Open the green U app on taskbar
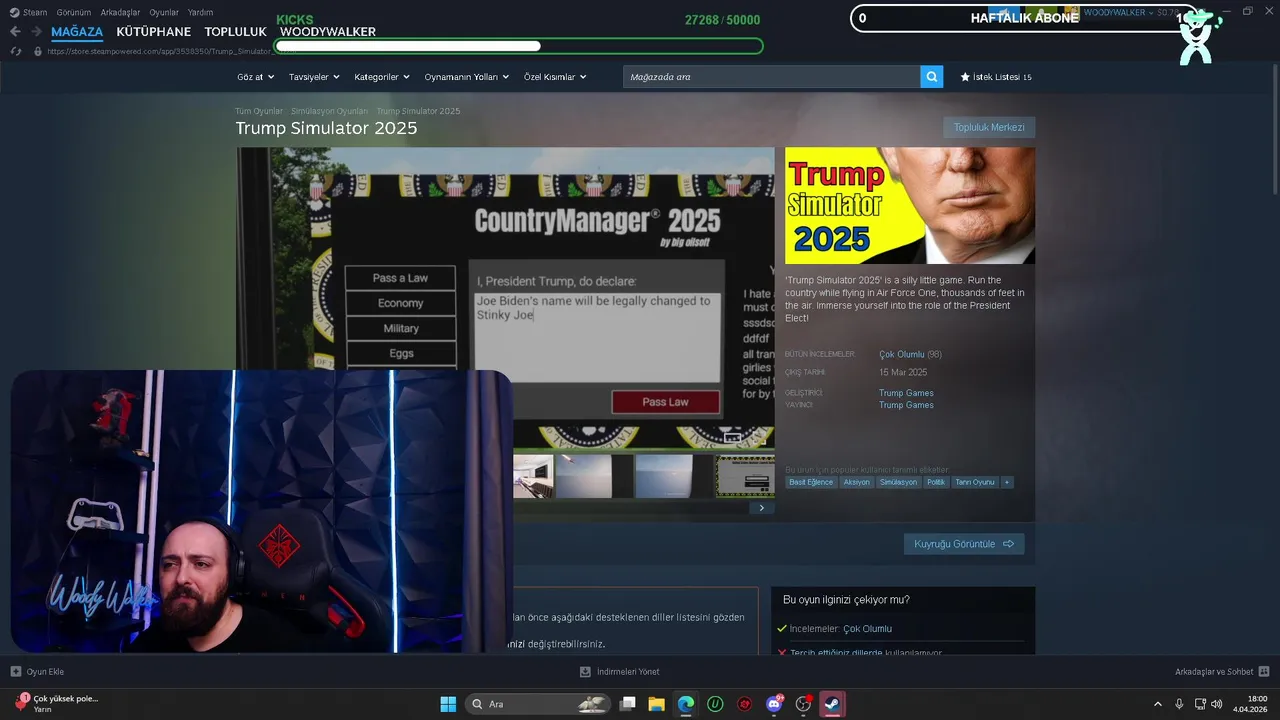The height and width of the screenshot is (720, 1280). [715, 704]
